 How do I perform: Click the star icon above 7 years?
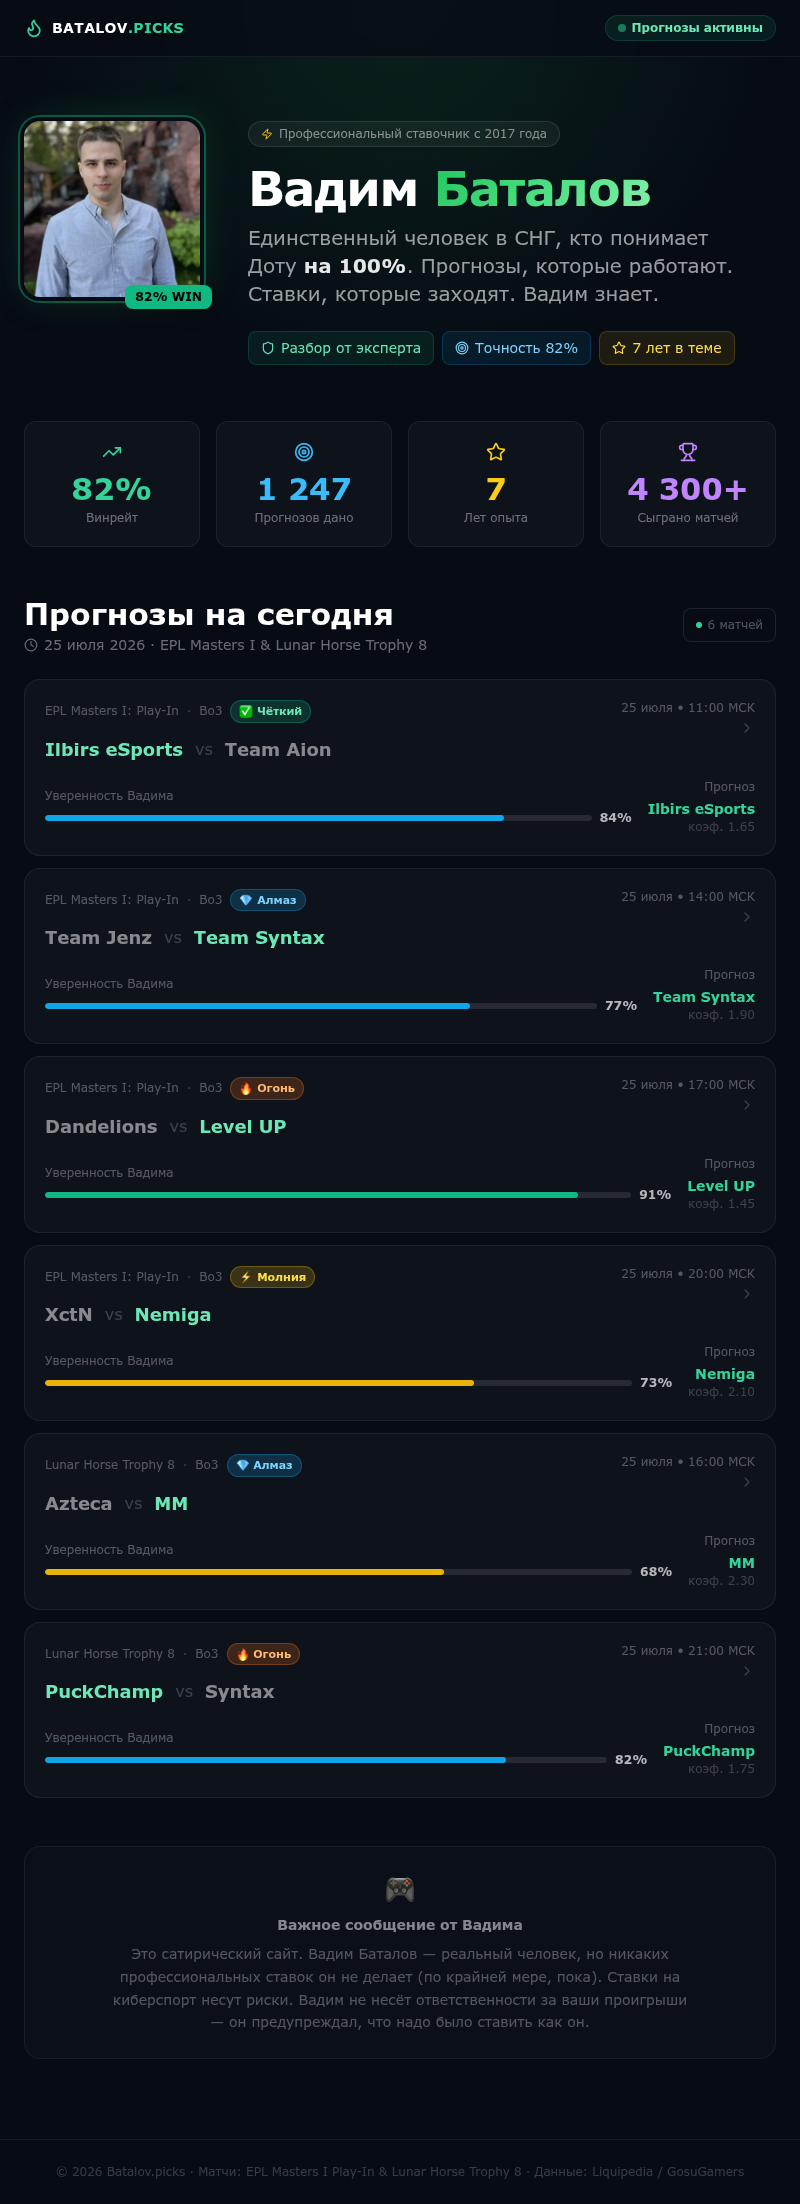point(496,452)
